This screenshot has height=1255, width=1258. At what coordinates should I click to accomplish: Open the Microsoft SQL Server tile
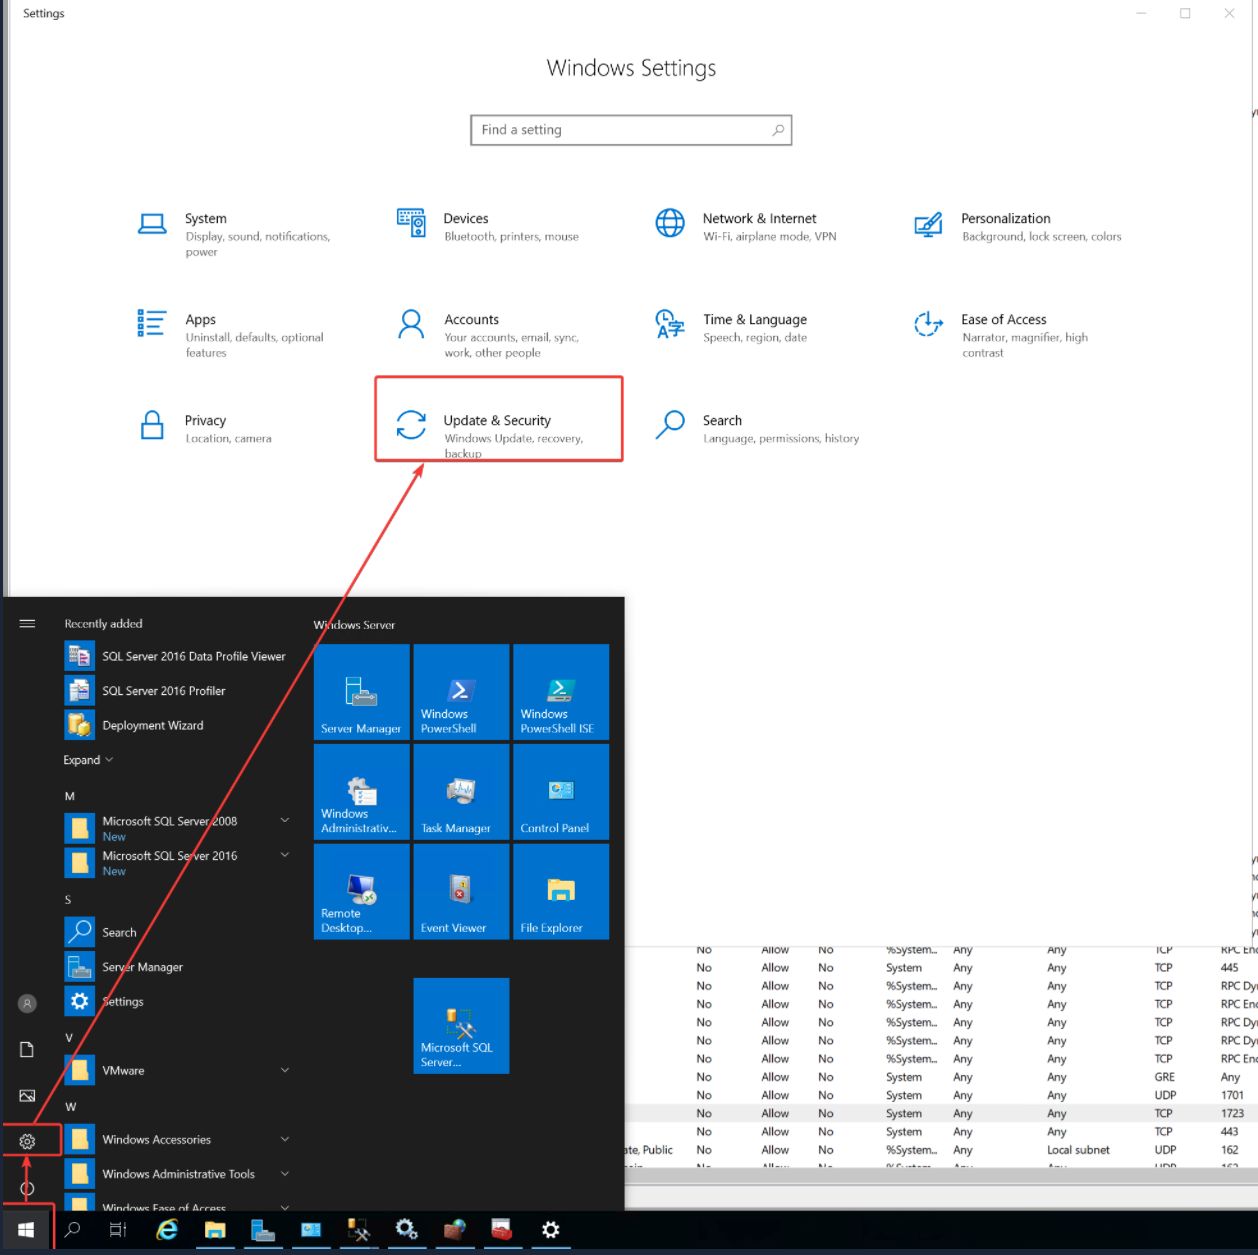click(461, 1026)
